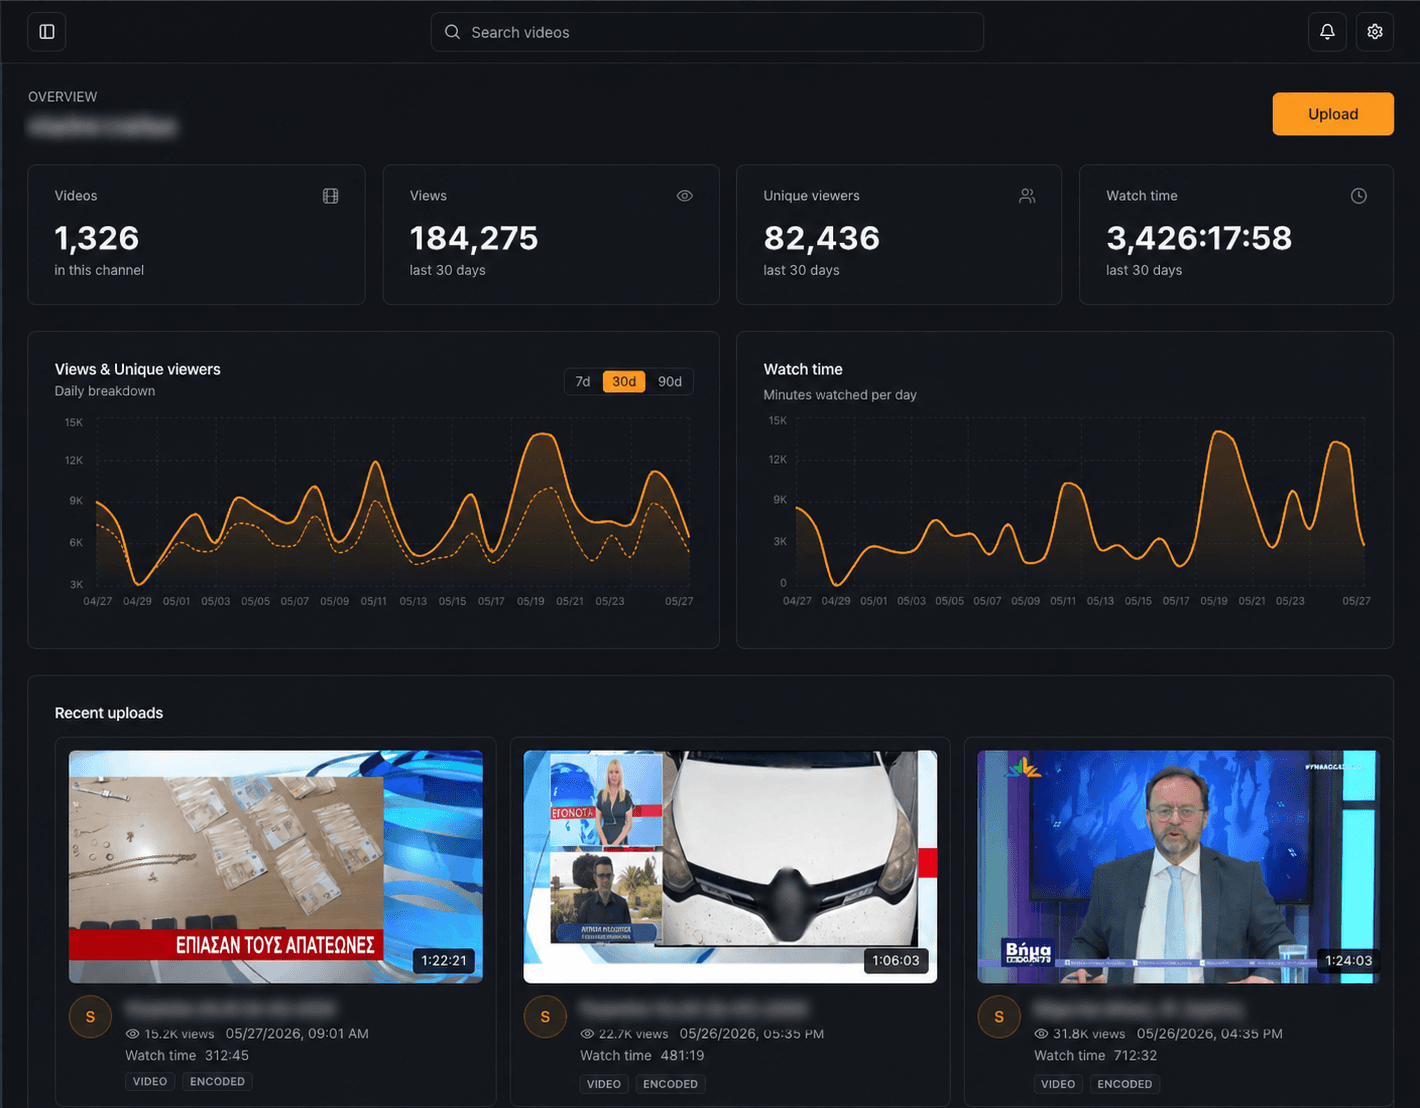The width and height of the screenshot is (1420, 1108).
Task: Click the Upload button
Action: pos(1333,114)
